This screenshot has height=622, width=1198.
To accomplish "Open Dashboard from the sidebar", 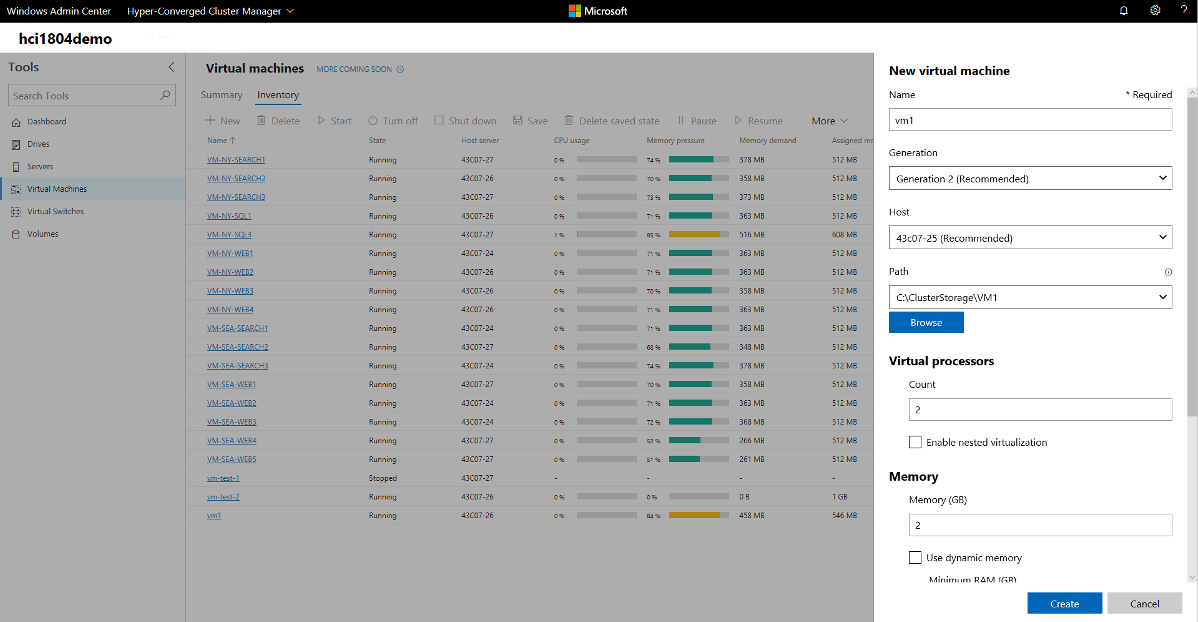I will (46, 122).
